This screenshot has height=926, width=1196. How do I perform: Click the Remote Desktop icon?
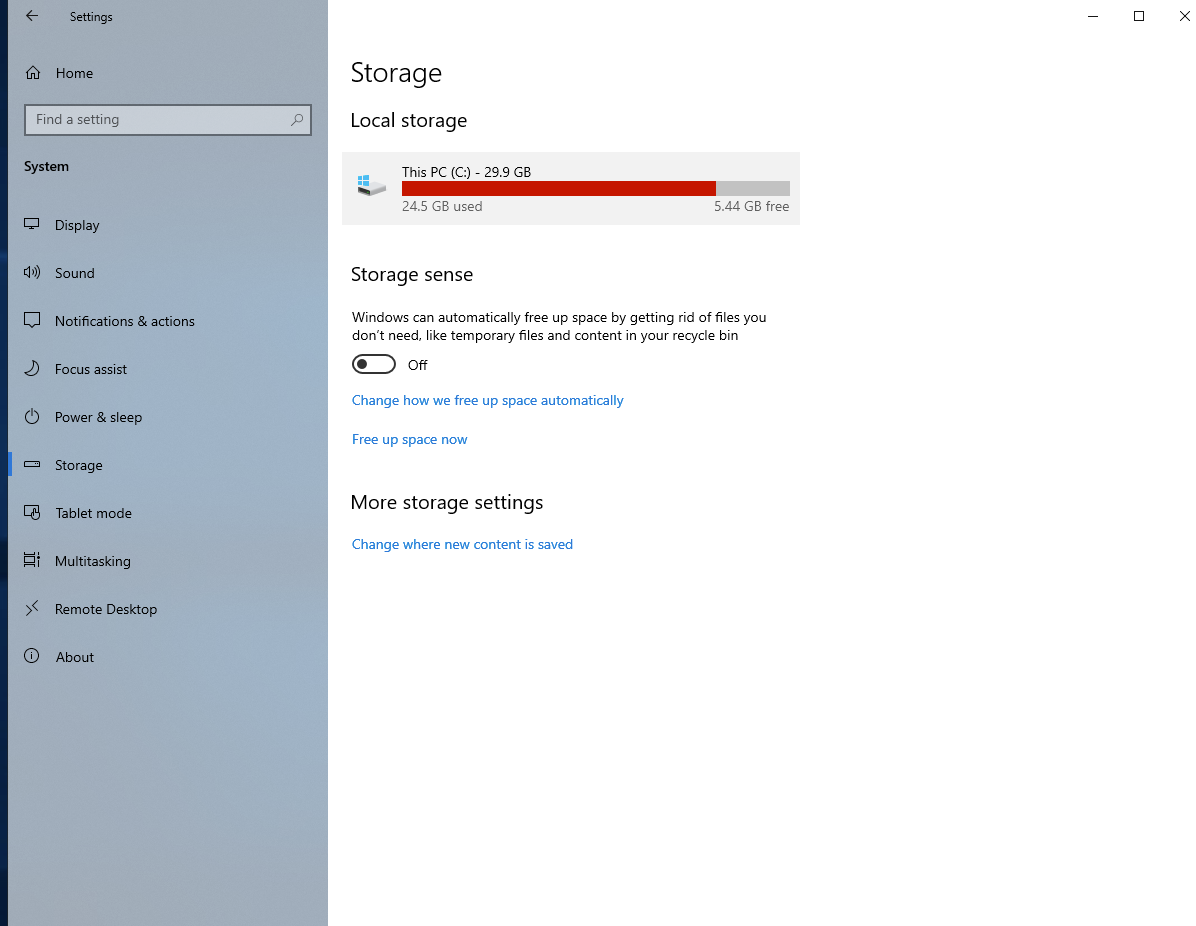(x=31, y=608)
